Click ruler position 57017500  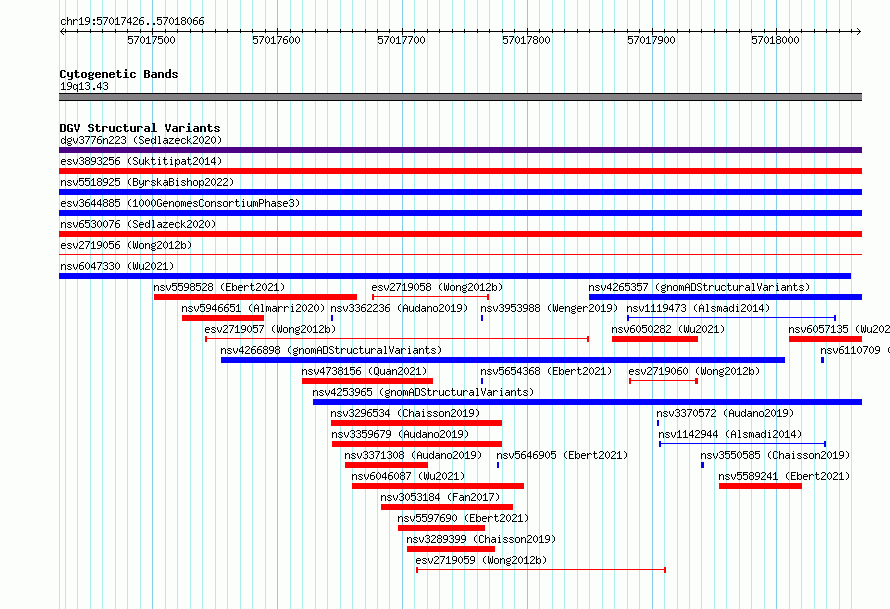click(x=152, y=40)
